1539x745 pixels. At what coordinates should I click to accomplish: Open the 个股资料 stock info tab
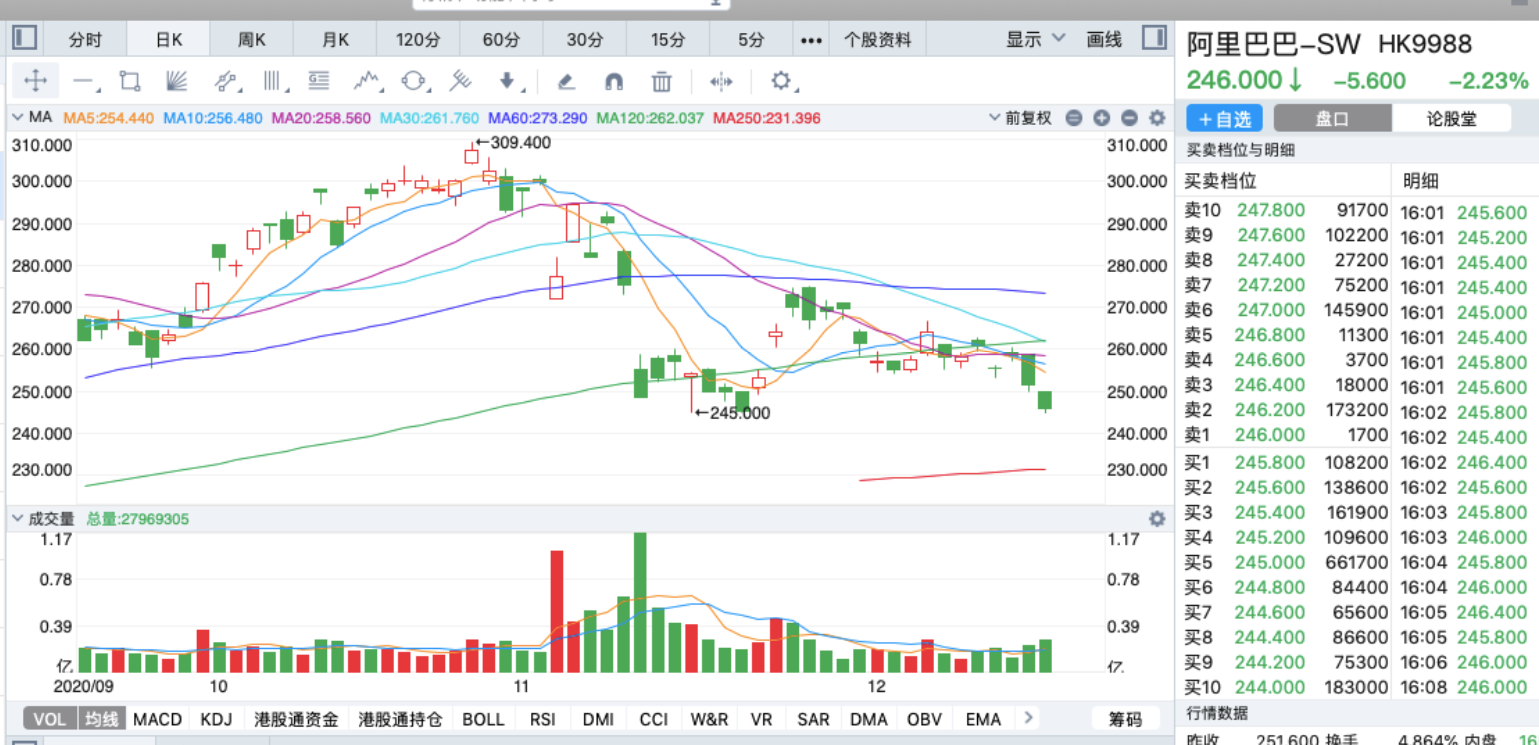878,40
